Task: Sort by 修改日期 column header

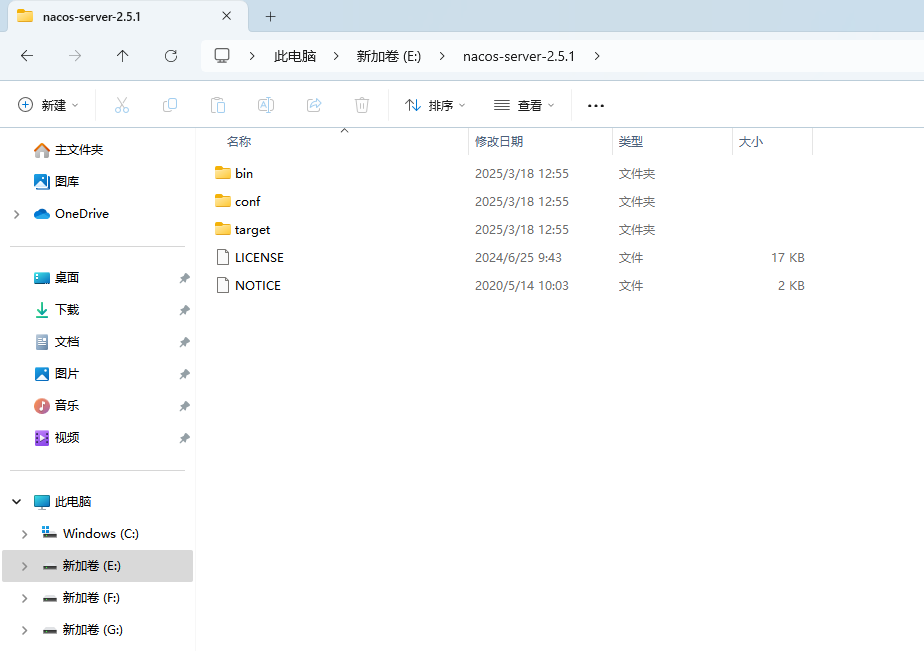Action: (x=499, y=141)
